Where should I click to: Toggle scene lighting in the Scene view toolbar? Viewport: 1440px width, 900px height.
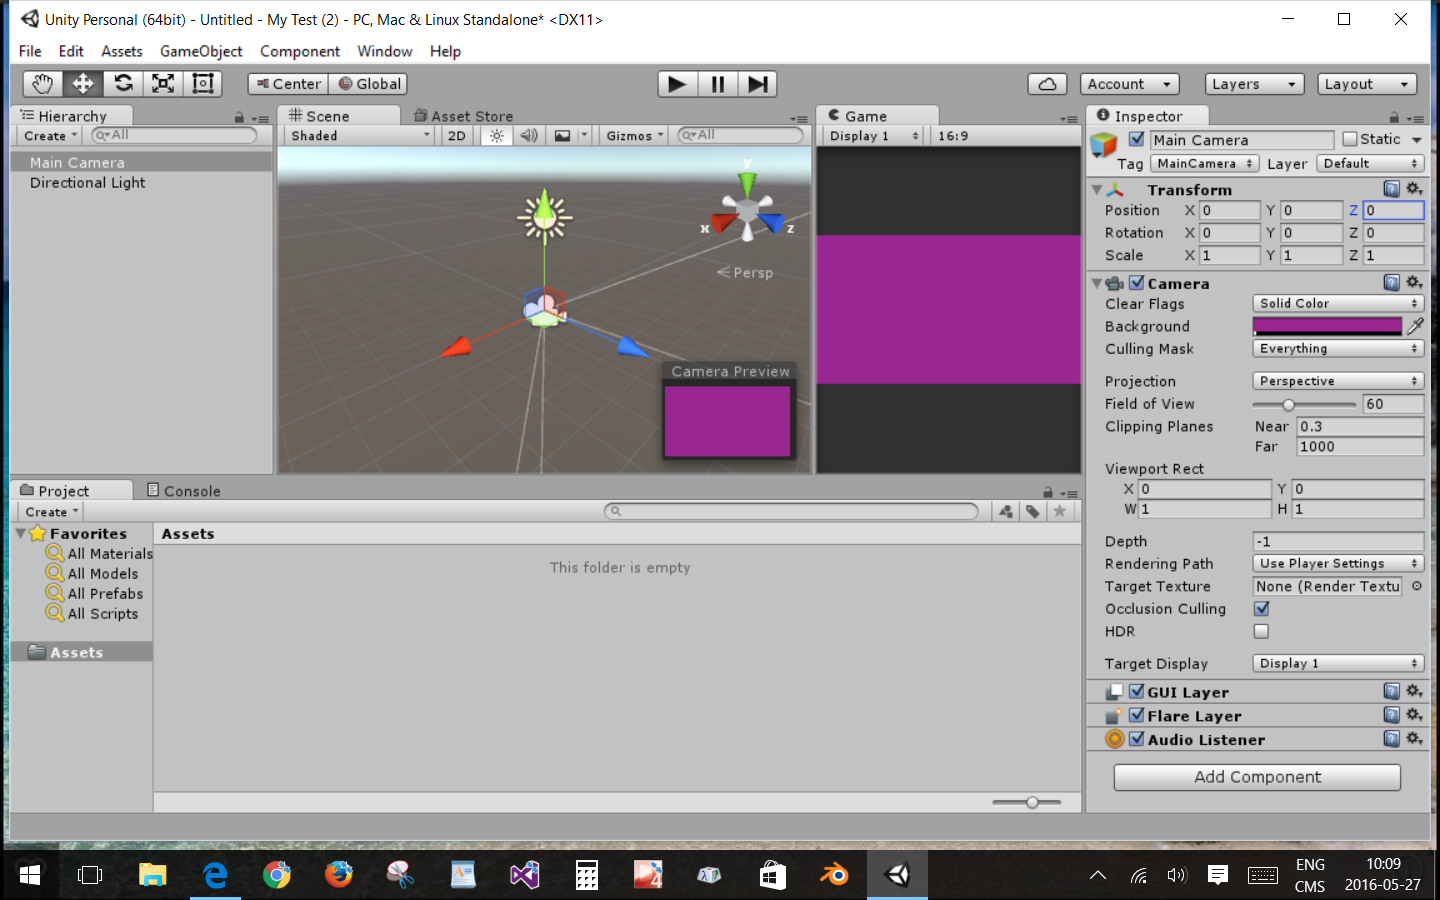tap(496, 135)
